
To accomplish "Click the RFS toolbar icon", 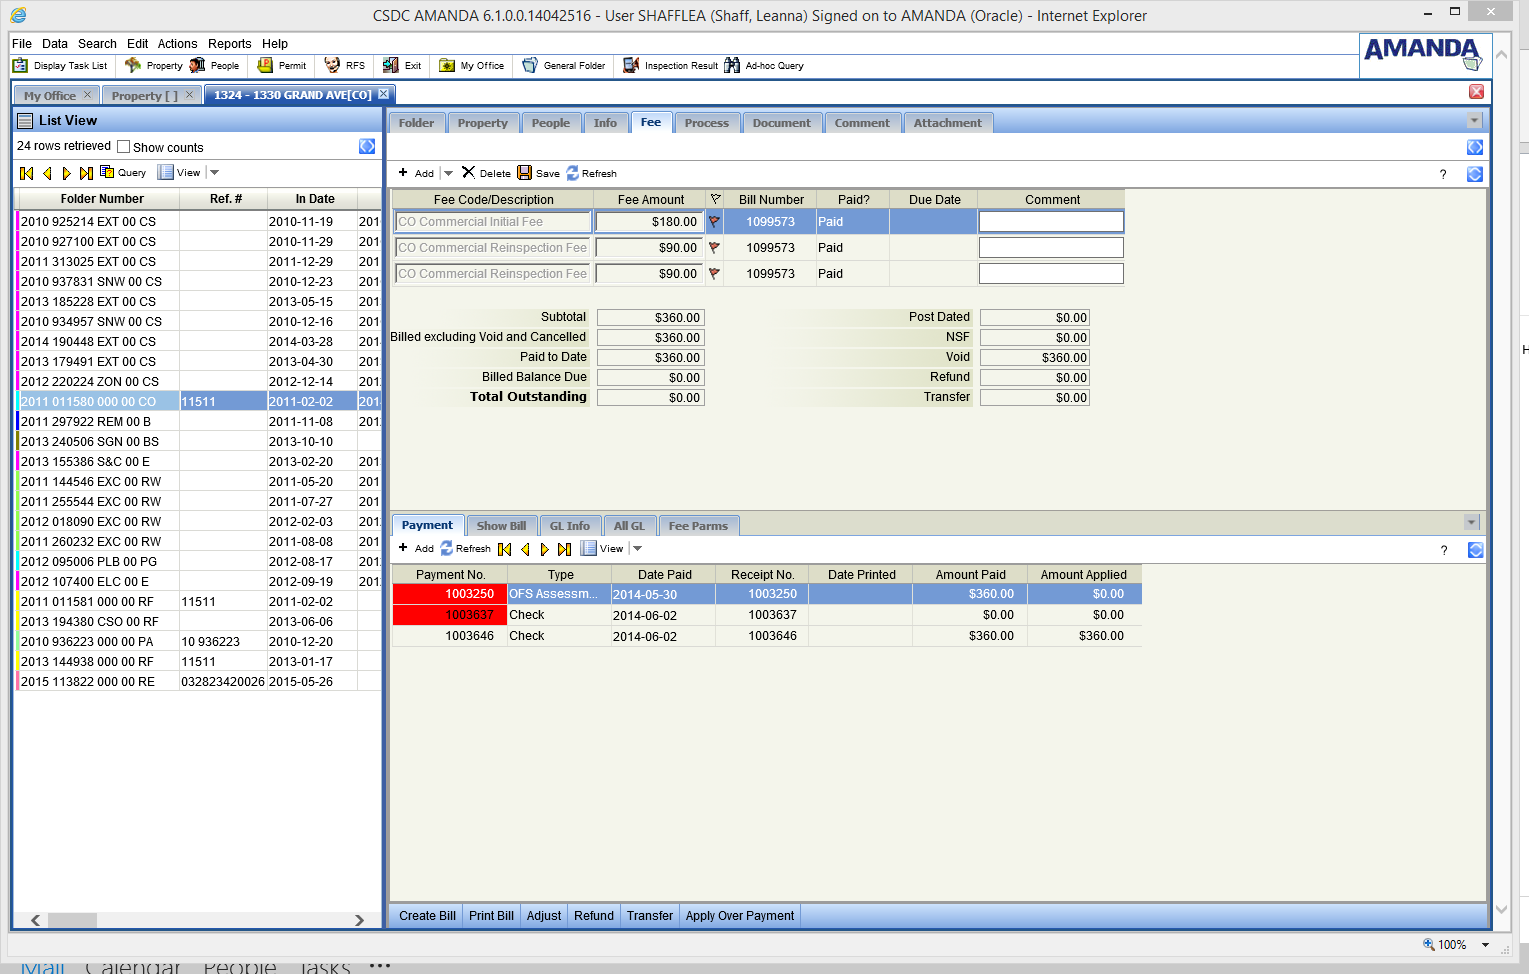I will point(333,66).
